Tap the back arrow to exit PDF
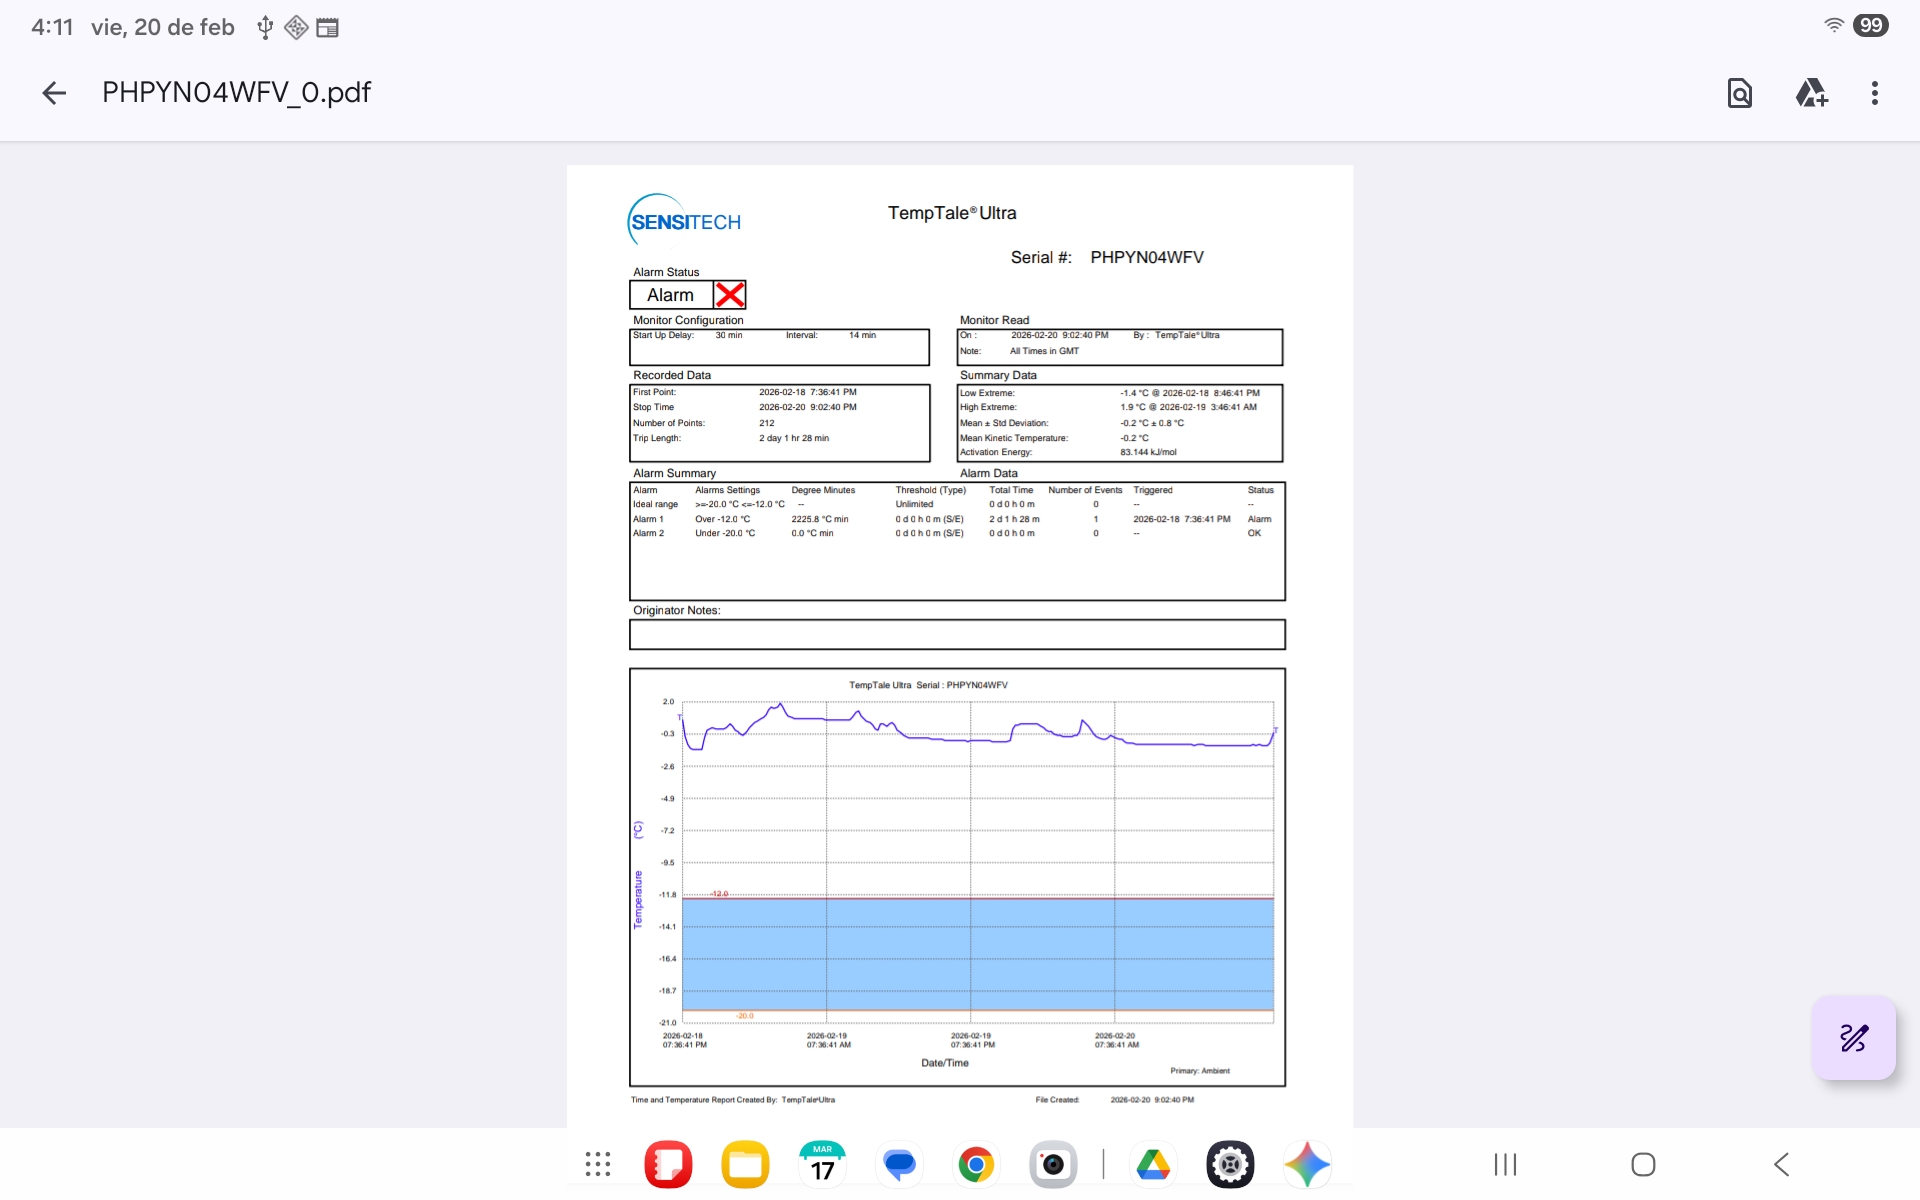This screenshot has height=1200, width=1920. [x=54, y=93]
